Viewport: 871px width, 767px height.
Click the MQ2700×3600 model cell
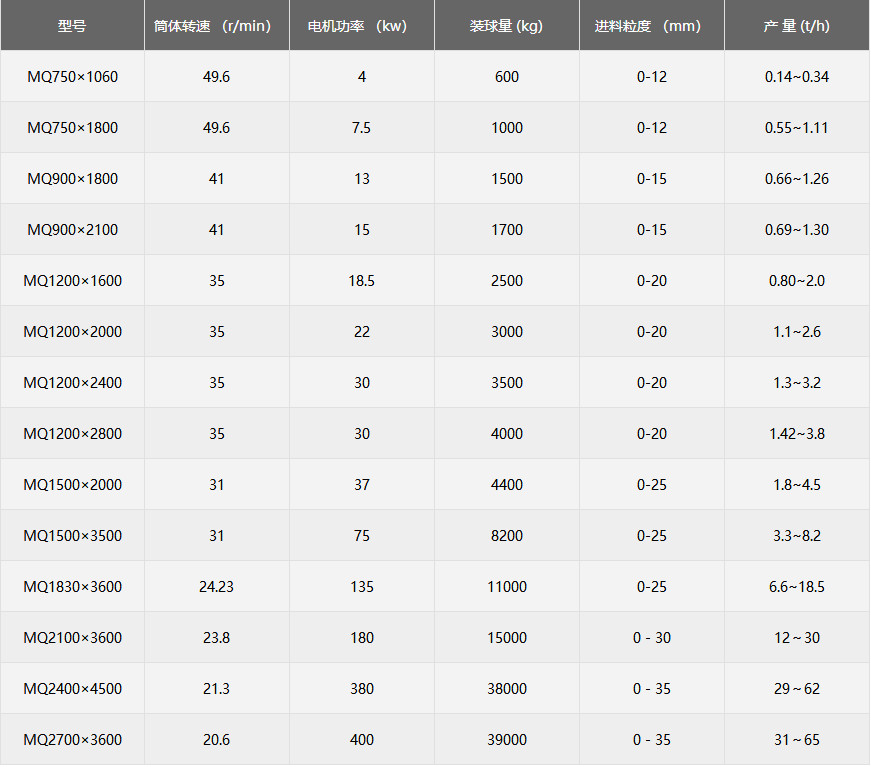(x=72, y=740)
